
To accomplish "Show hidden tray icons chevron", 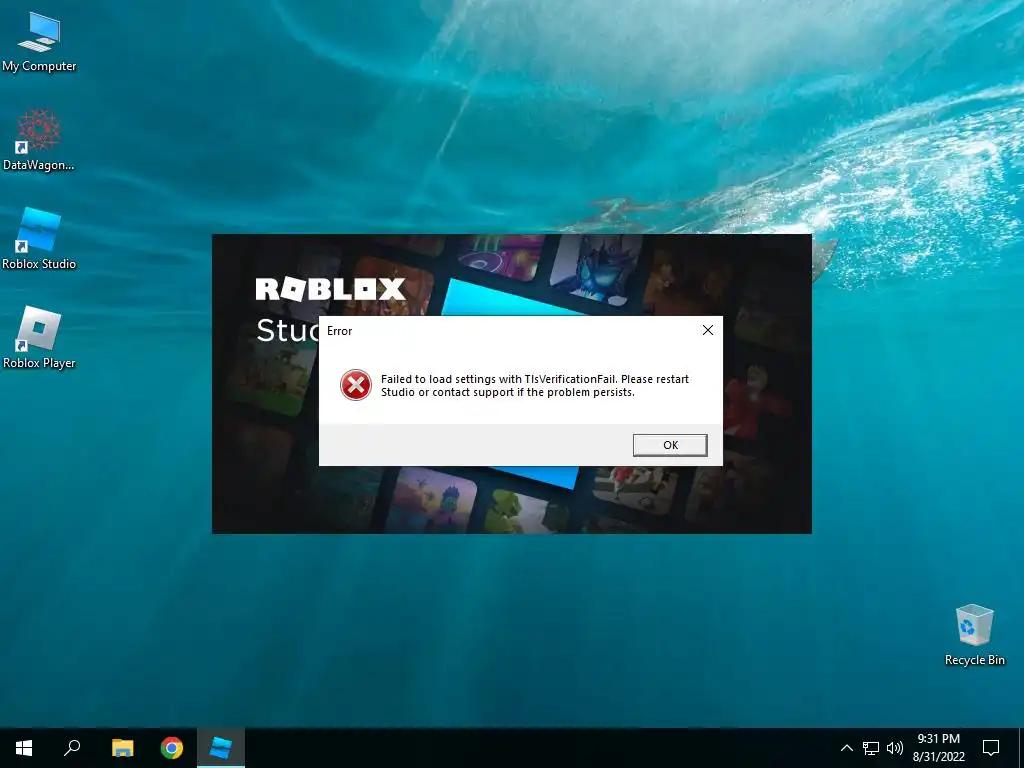I will (846, 748).
